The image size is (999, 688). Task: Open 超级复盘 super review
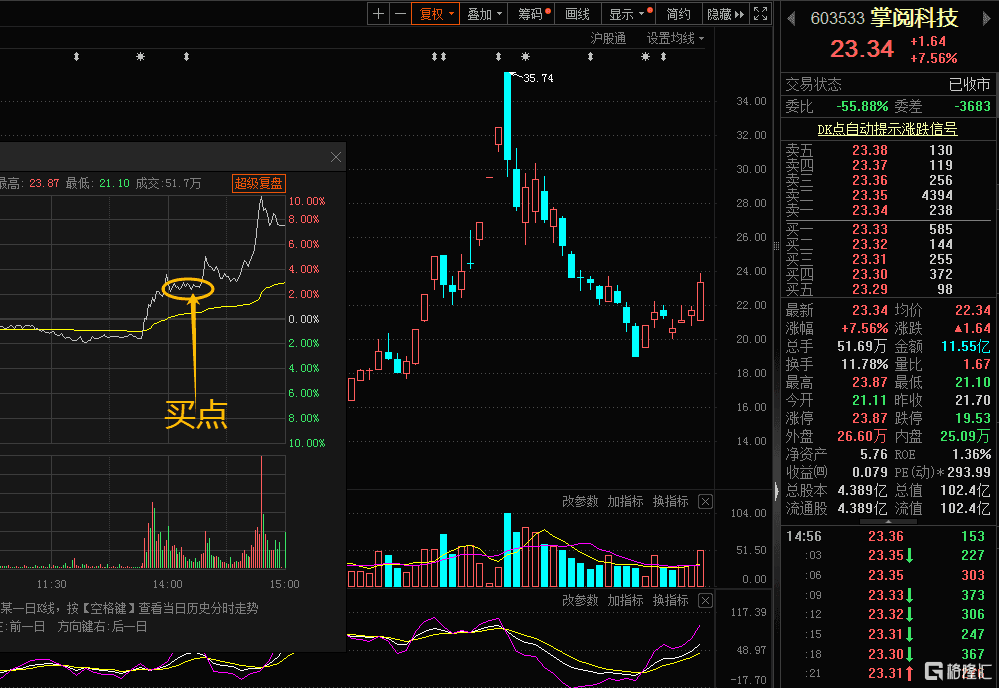tap(259, 183)
